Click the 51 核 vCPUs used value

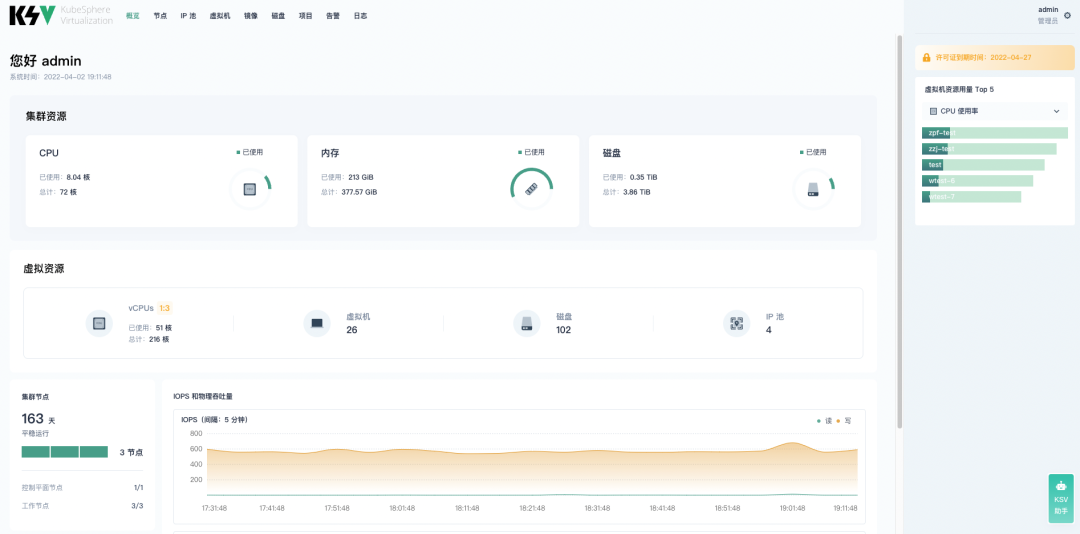[163, 327]
